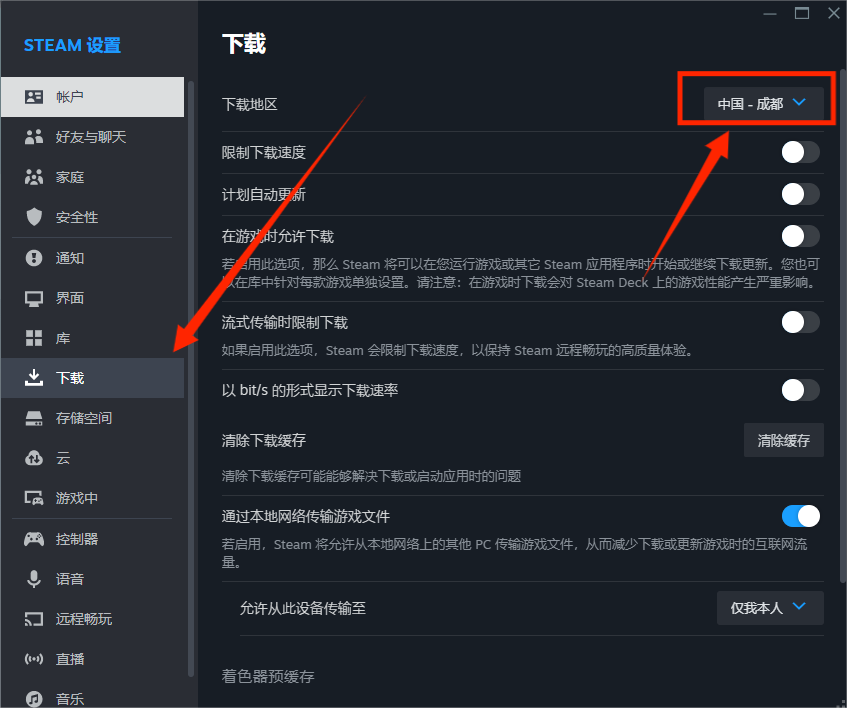Select the 控制器 gamepad icon
The width and height of the screenshot is (847, 708).
pyautogui.click(x=34, y=539)
